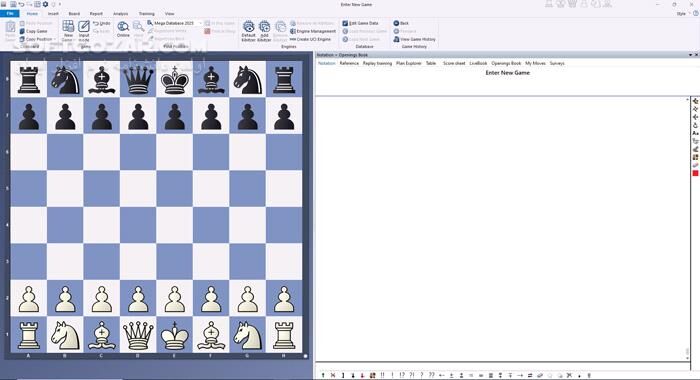Select the Surveys tab
The image size is (700, 380).
click(557, 63)
